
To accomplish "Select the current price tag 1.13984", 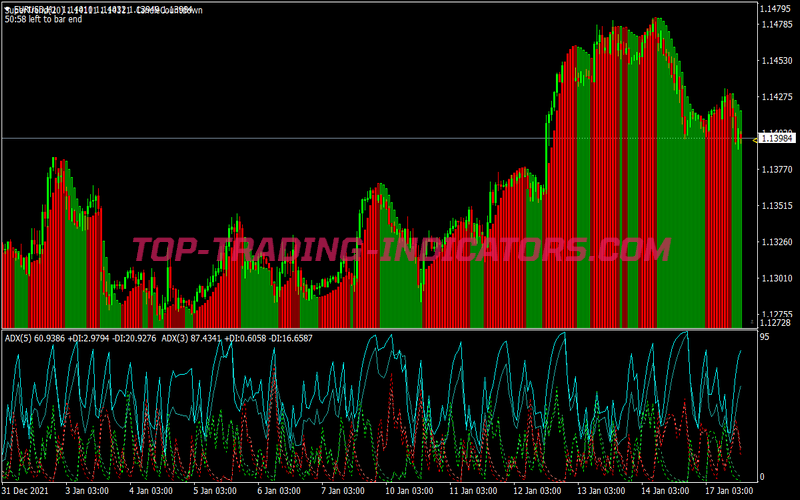I will point(777,138).
